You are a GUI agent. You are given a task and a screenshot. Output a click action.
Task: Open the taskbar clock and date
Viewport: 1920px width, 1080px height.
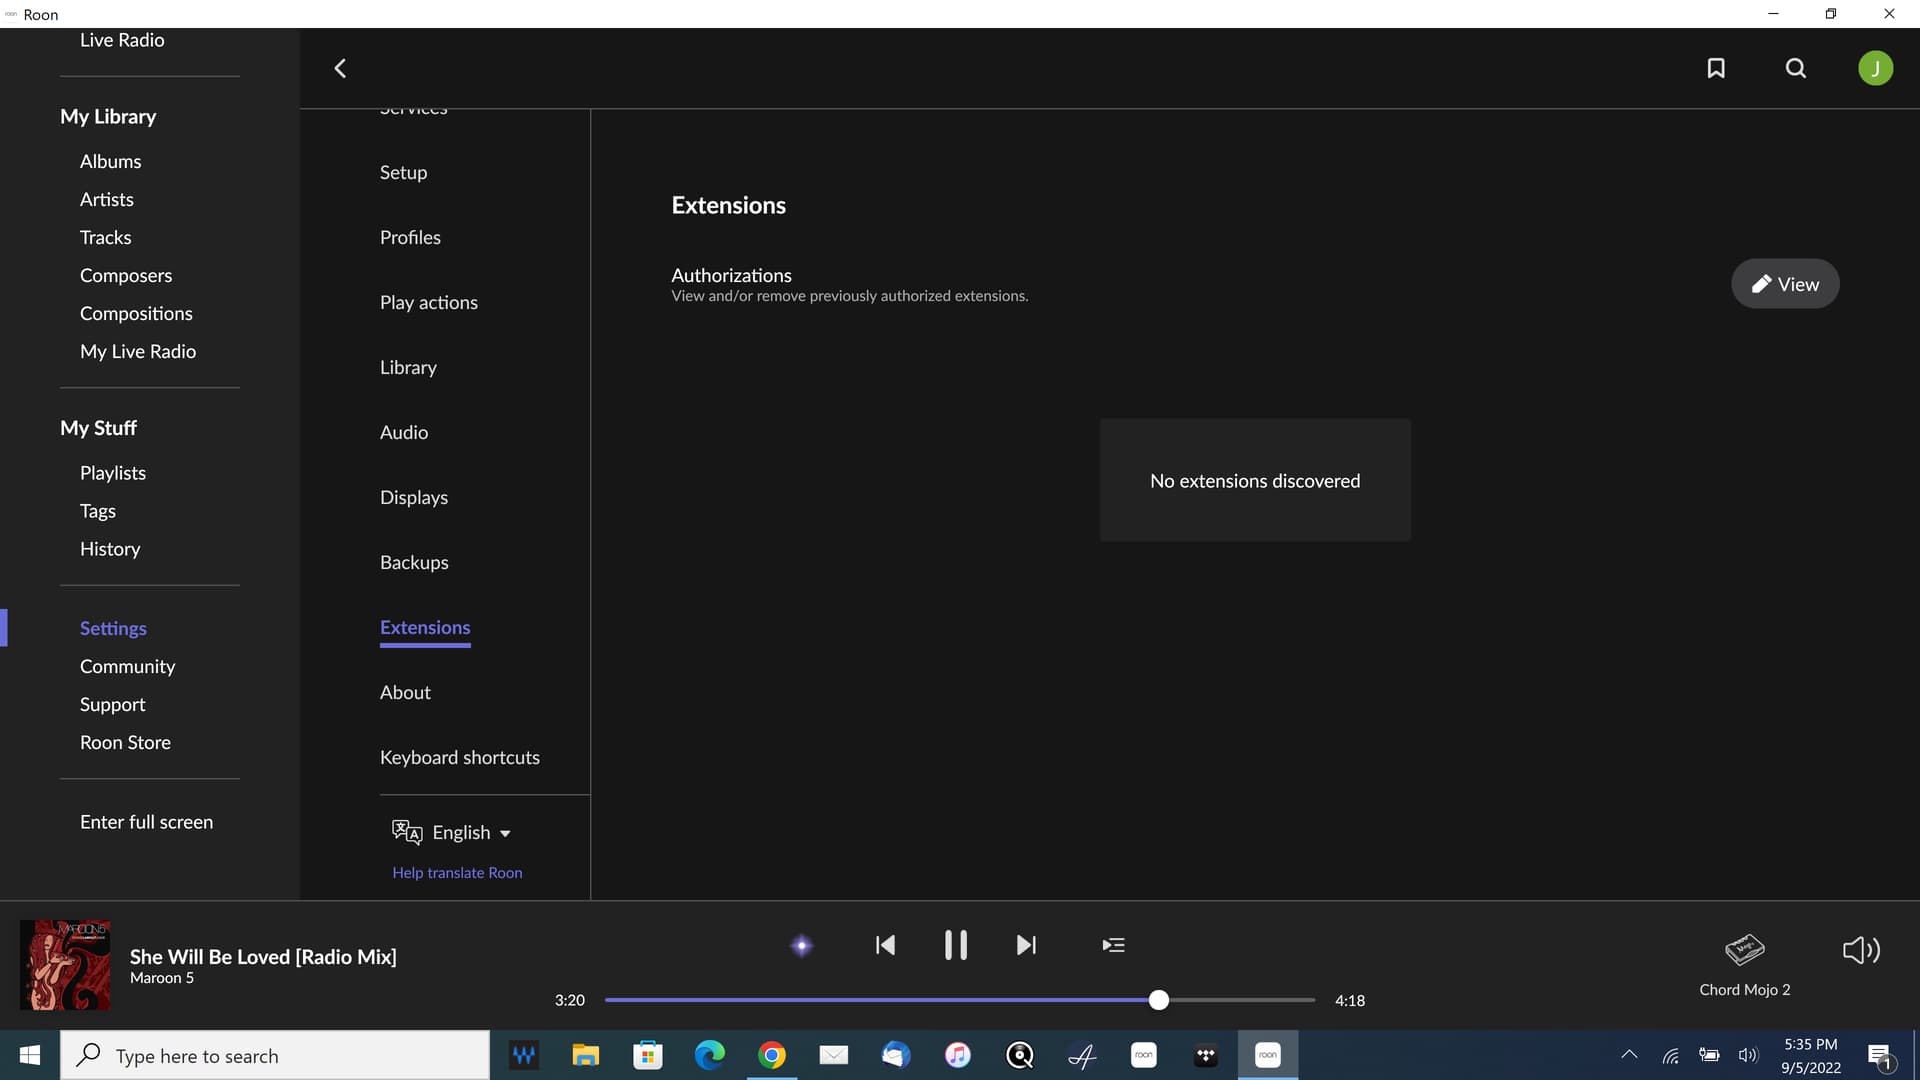click(1810, 1055)
